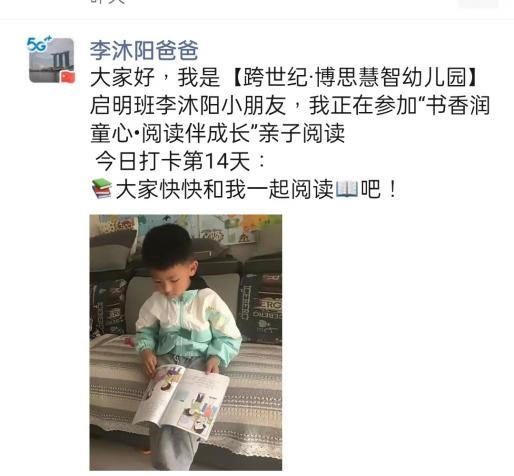Screen dimensions: 514x476
Task: Click the greeting text 大家好，我是
Action: pos(155,78)
